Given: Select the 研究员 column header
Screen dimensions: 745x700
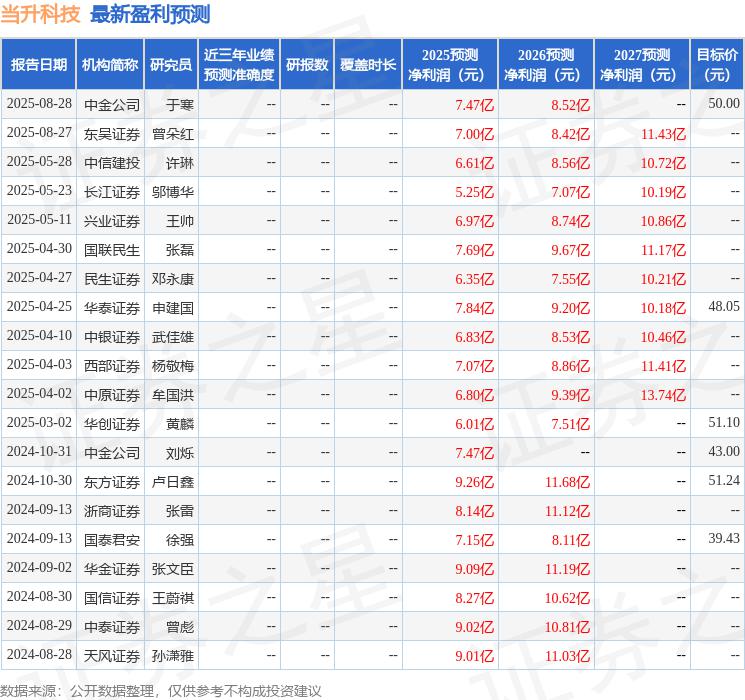Looking at the screenshot, I should 171,65.
